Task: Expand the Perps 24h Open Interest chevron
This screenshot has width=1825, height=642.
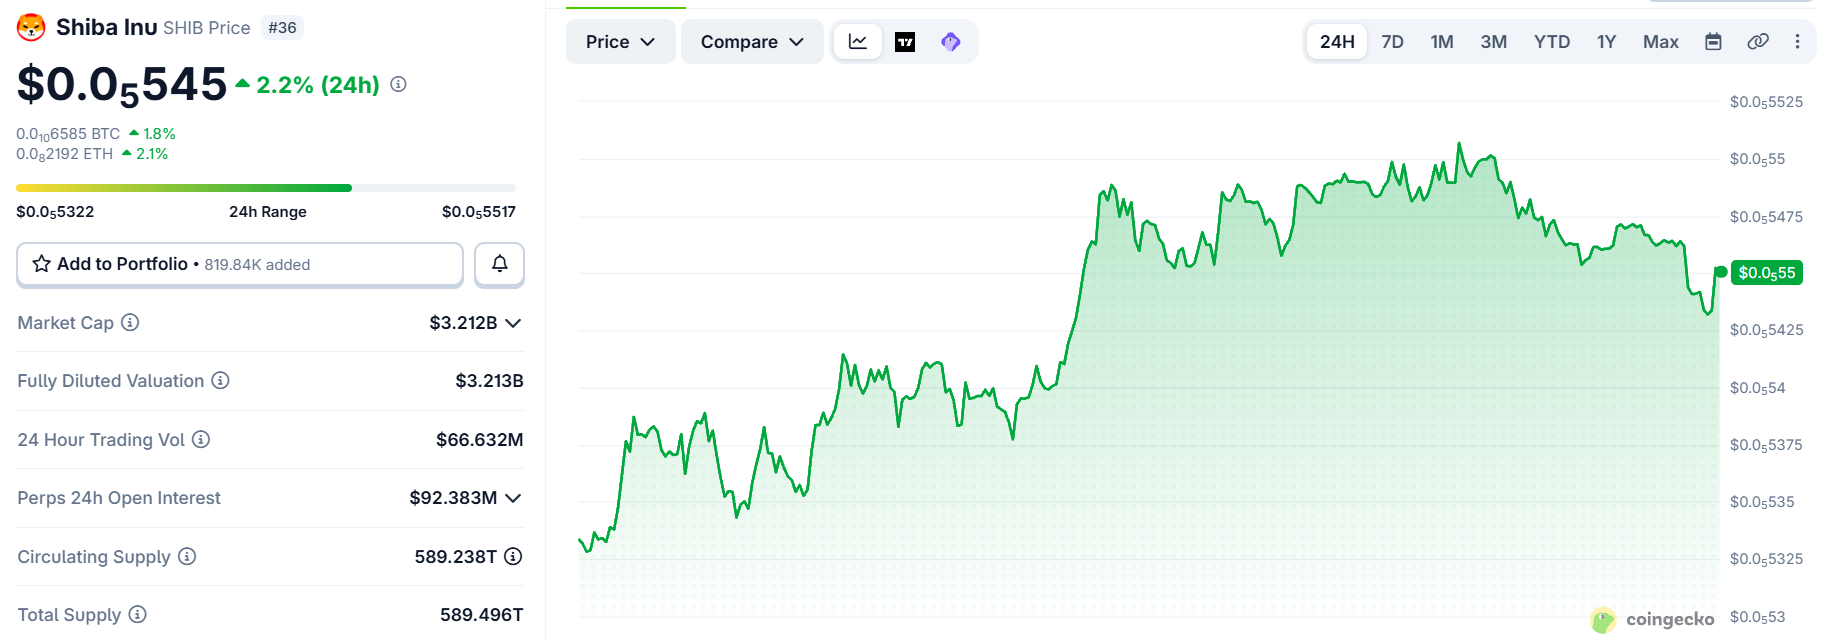Action: click(x=513, y=498)
